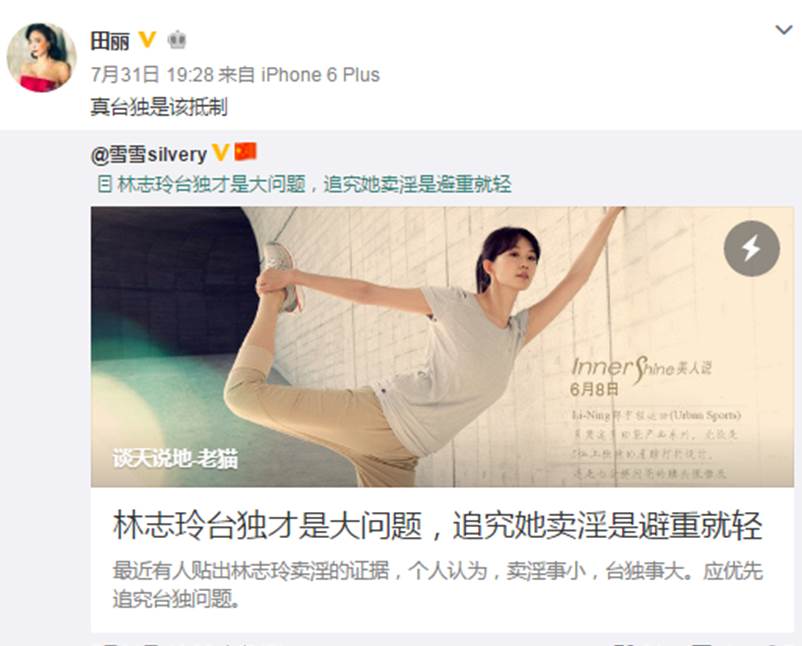Viewport: 802px width, 646px height.
Task: Open the post timestamp 7月31日 19:28
Action: tap(152, 75)
